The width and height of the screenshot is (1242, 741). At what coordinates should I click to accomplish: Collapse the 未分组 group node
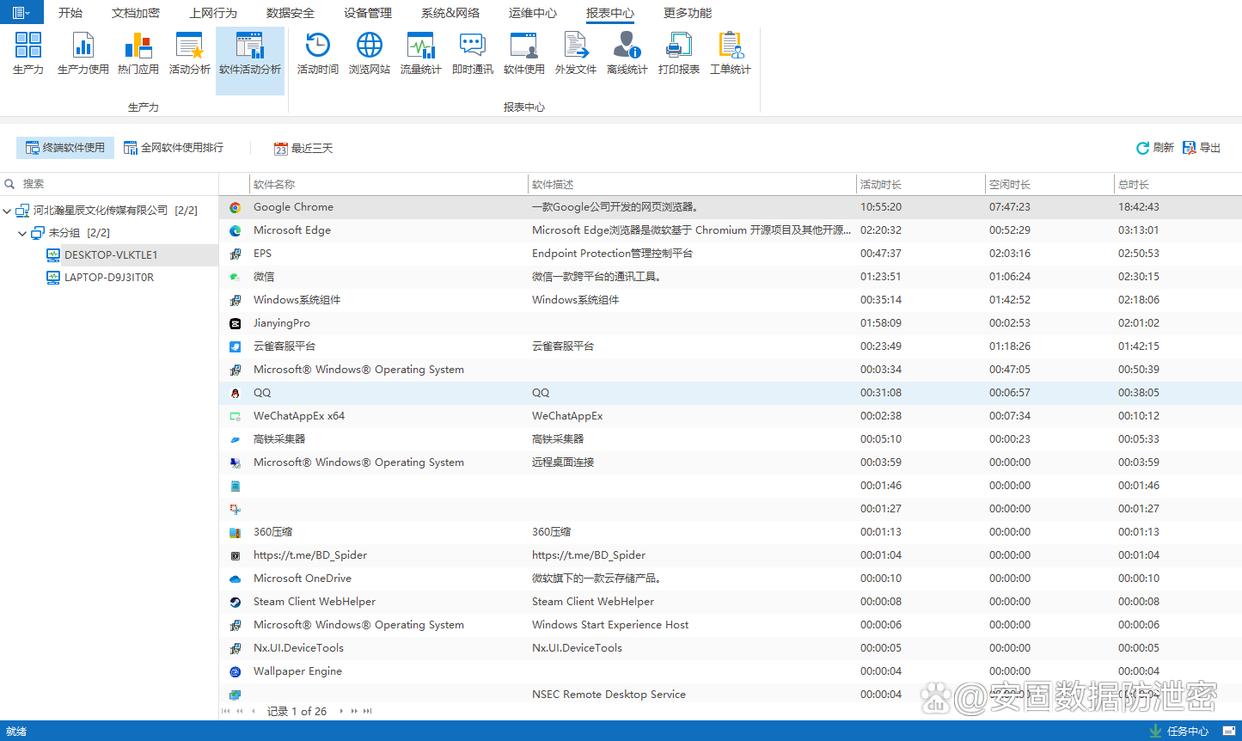pyautogui.click(x=23, y=233)
